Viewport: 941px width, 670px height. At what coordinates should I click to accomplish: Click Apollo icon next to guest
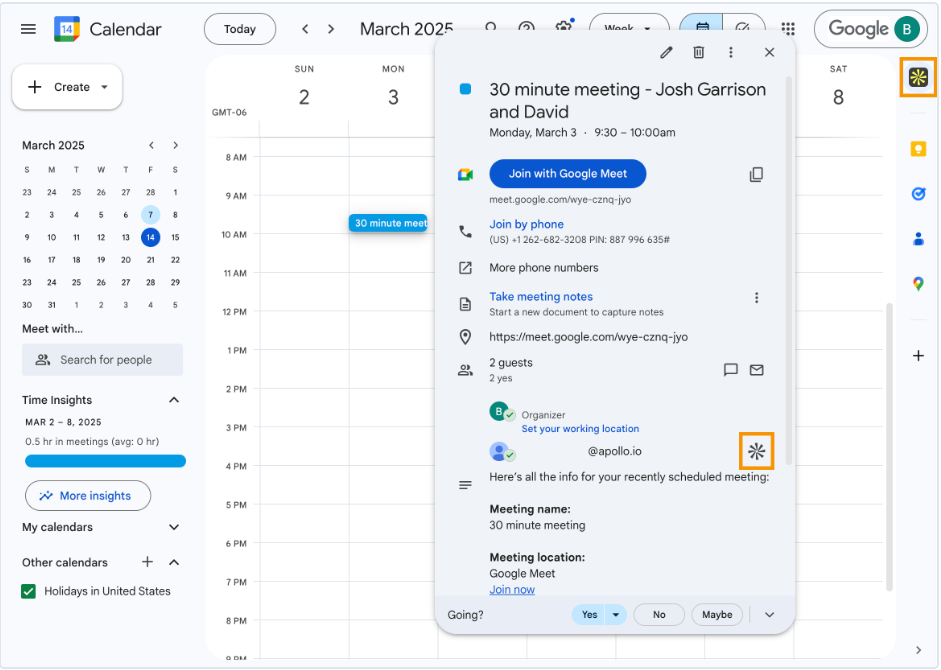point(756,451)
